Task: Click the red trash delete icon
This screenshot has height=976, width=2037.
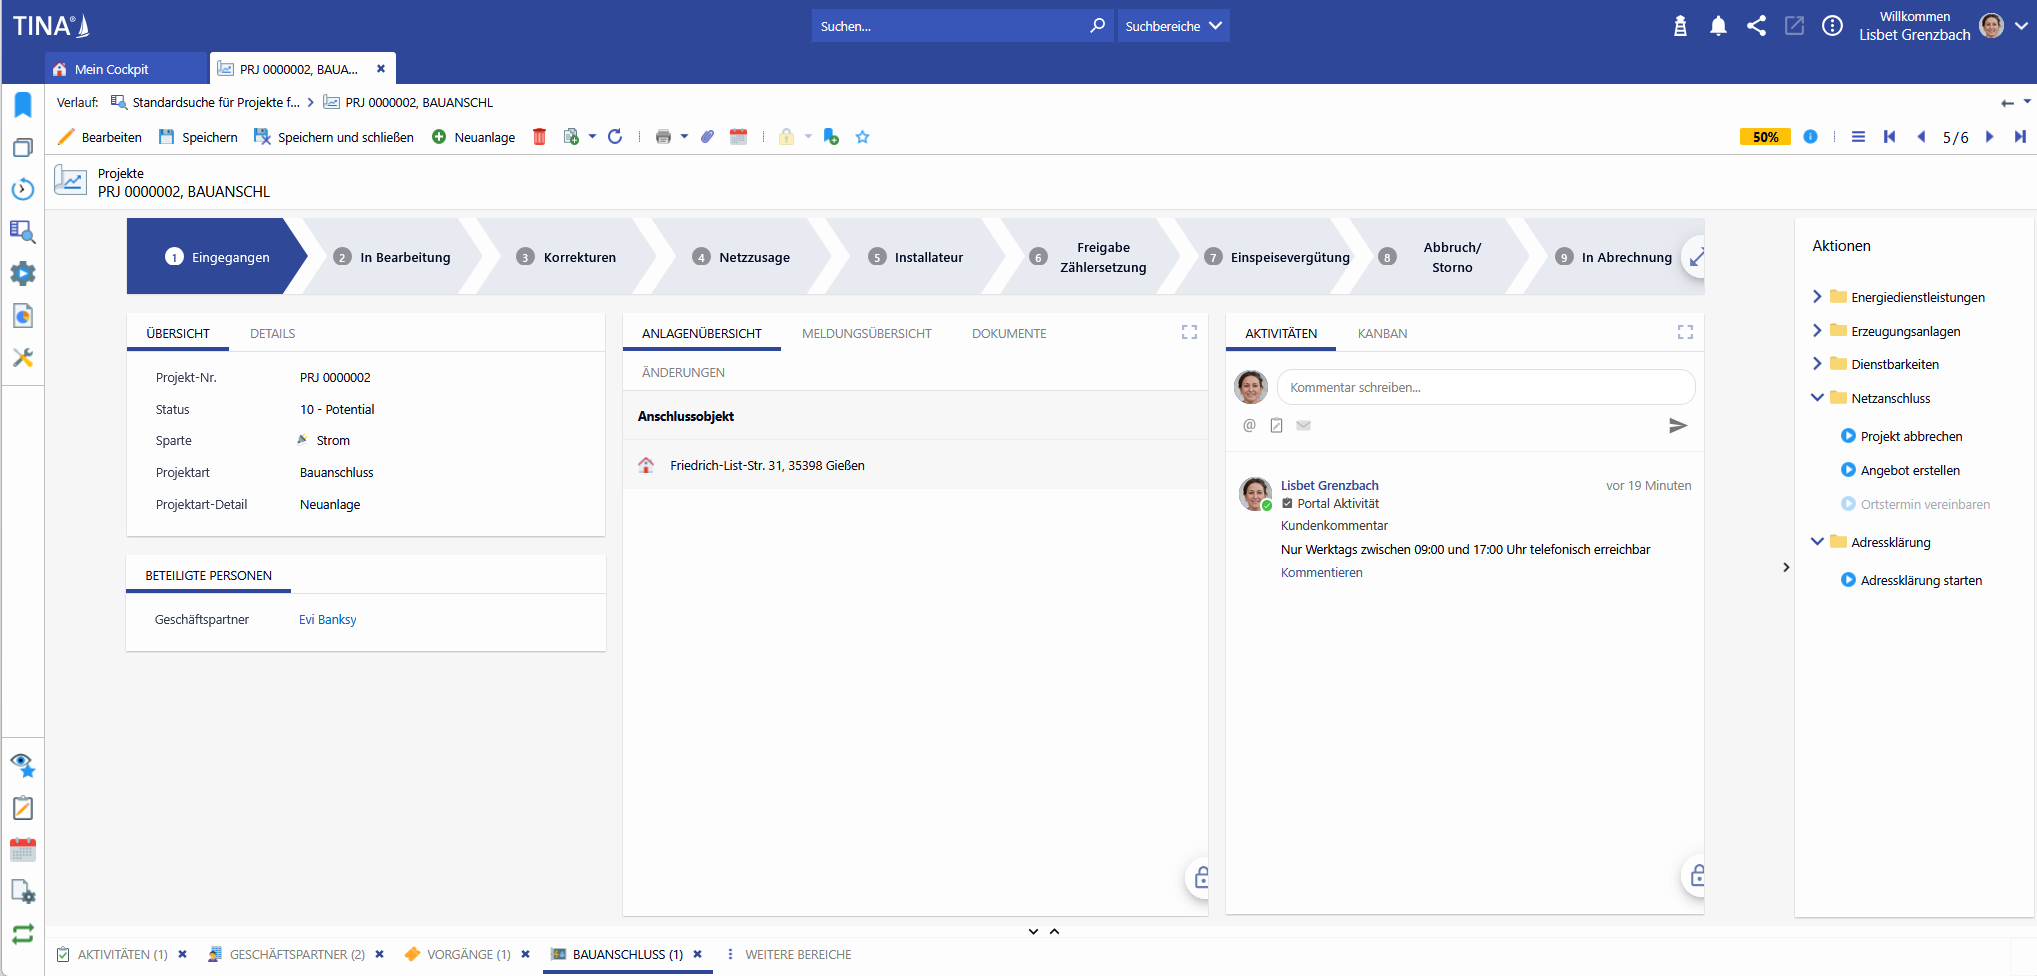Action: click(539, 137)
